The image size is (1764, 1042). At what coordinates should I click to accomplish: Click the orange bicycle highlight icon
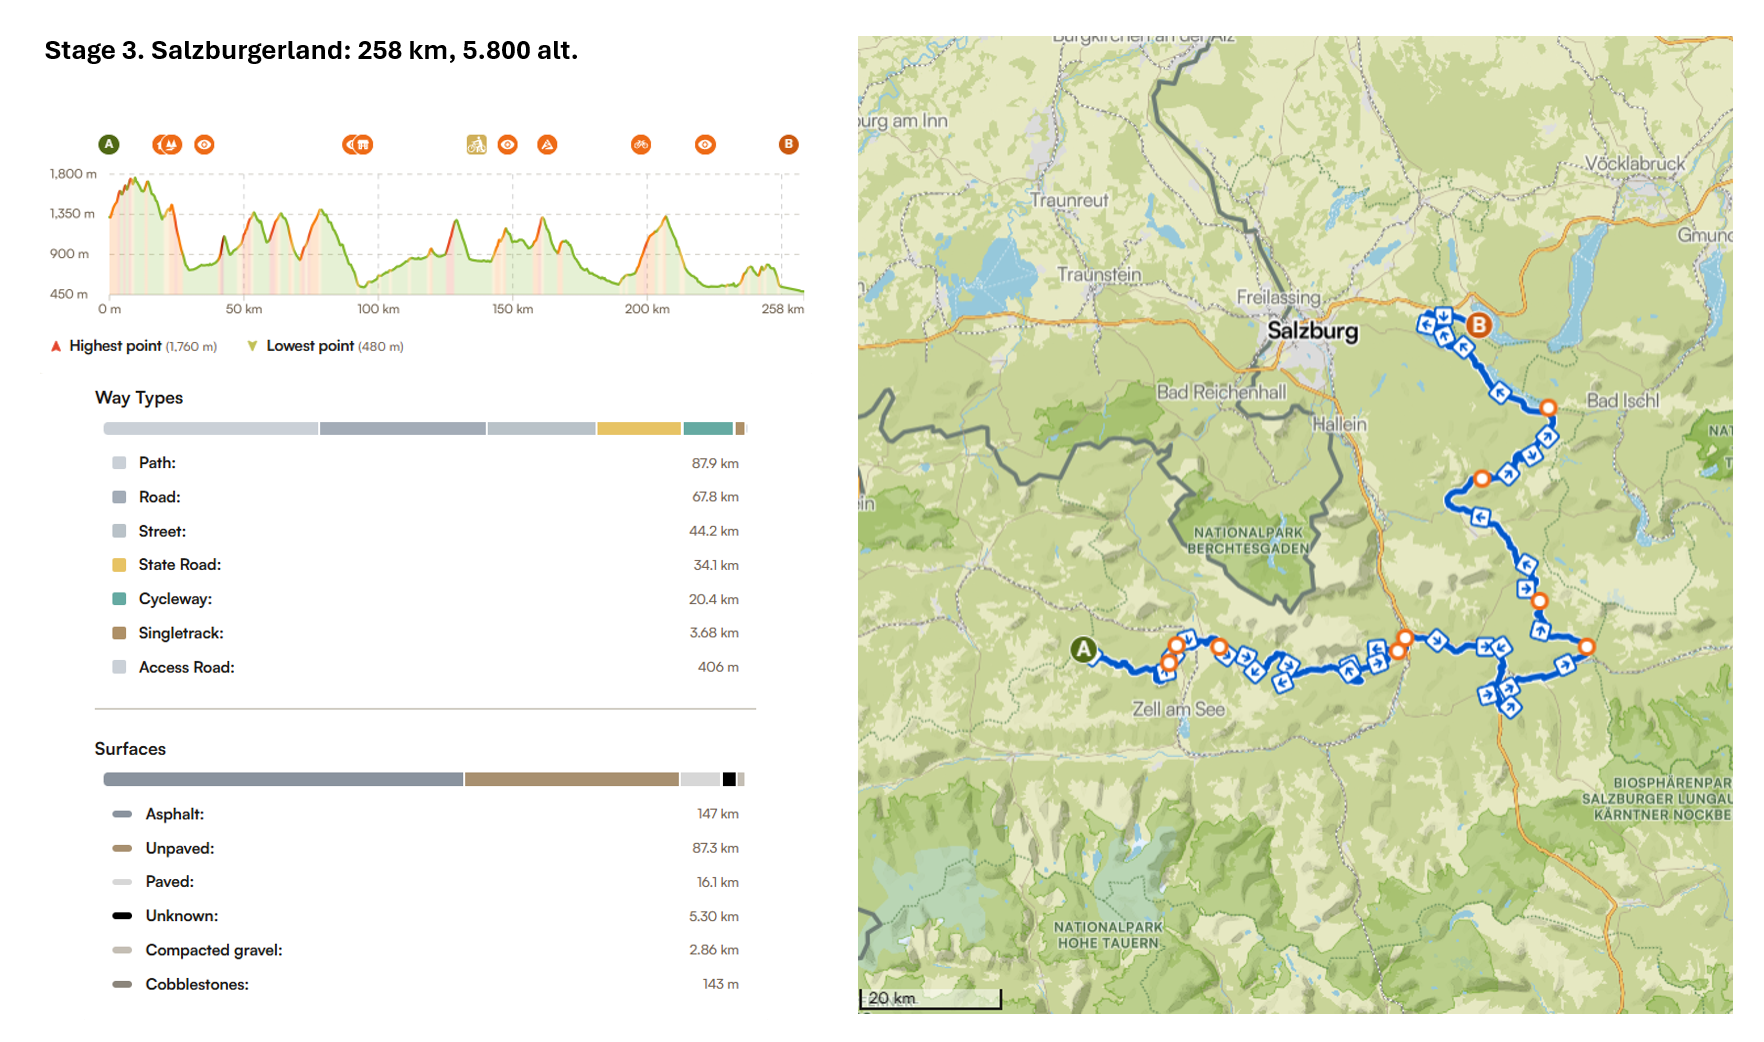click(x=641, y=145)
